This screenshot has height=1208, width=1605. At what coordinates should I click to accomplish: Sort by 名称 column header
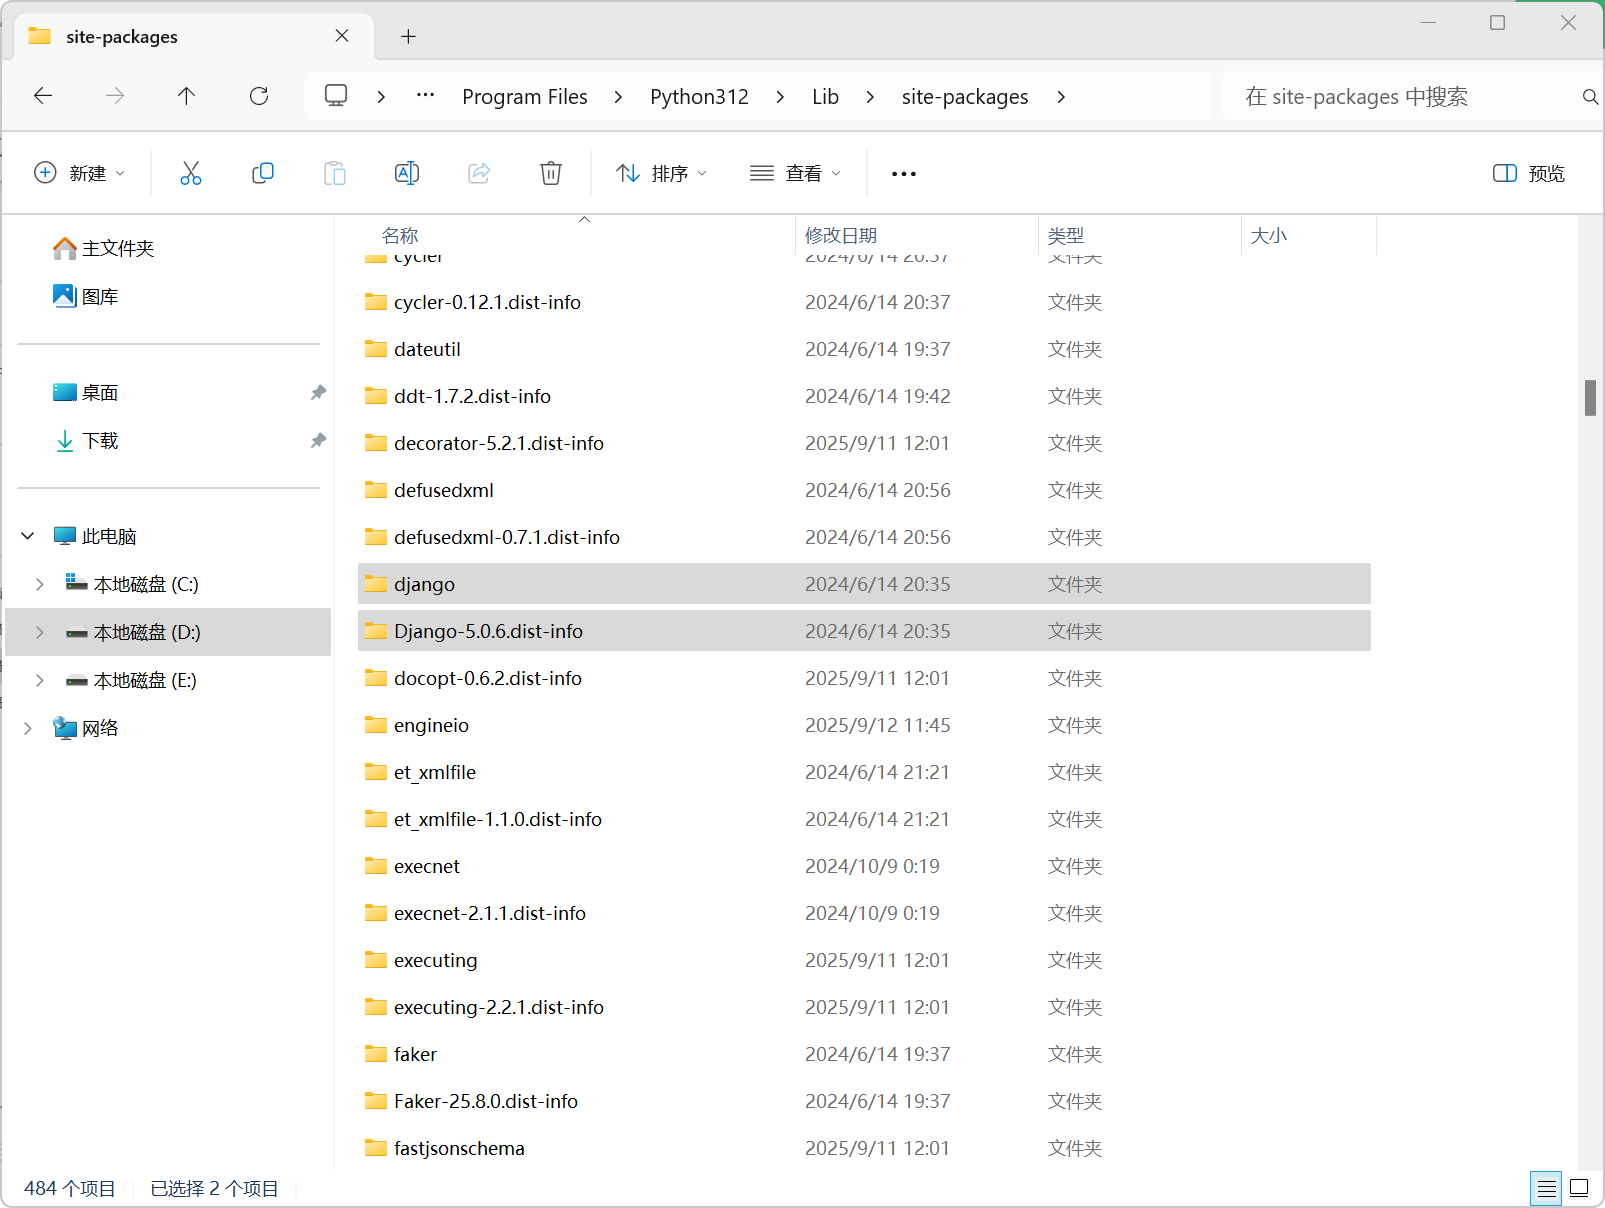(400, 236)
